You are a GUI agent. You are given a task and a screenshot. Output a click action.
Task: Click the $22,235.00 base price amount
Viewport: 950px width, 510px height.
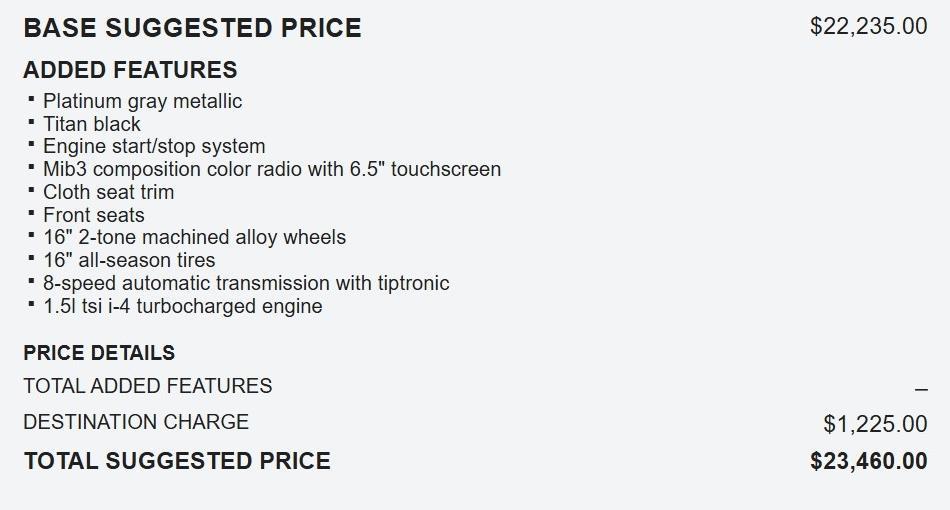pos(868,27)
